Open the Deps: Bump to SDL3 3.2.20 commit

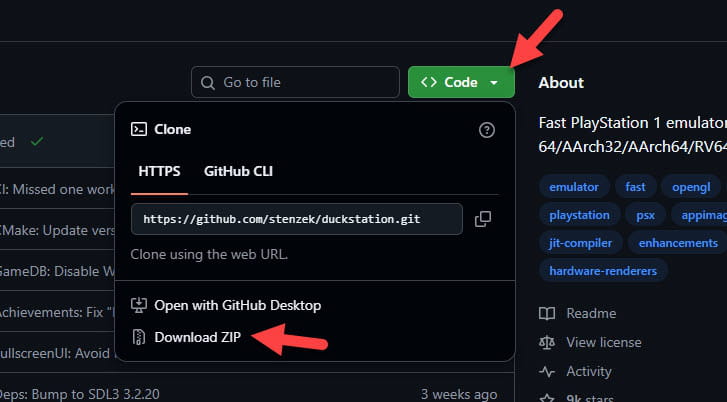click(x=80, y=394)
